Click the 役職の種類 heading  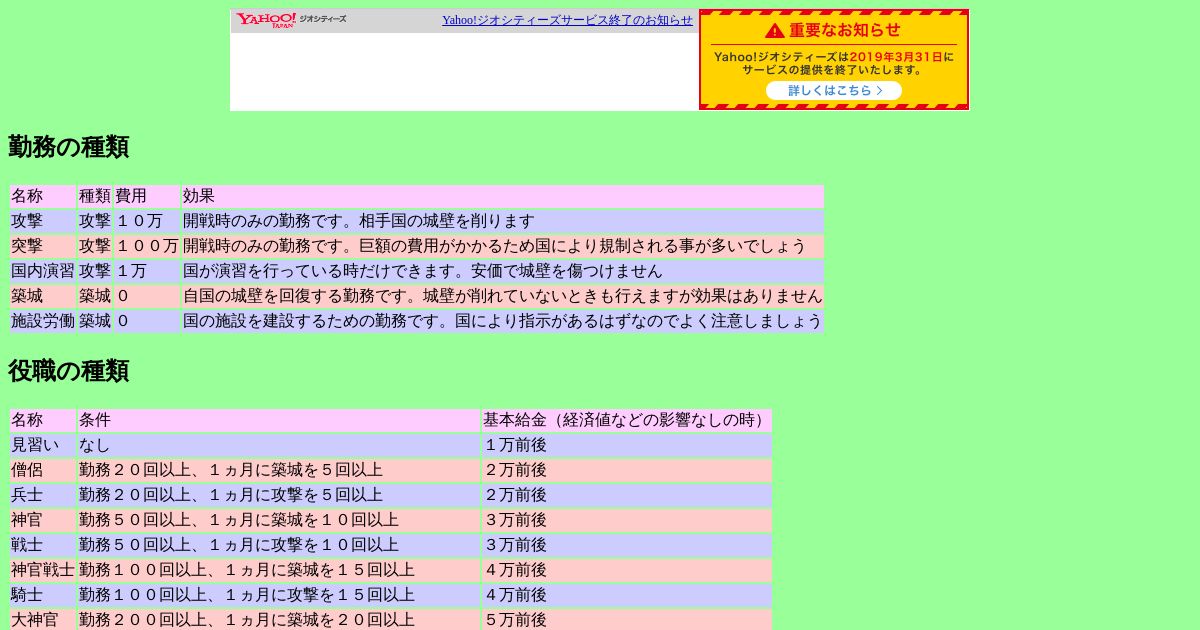point(68,371)
